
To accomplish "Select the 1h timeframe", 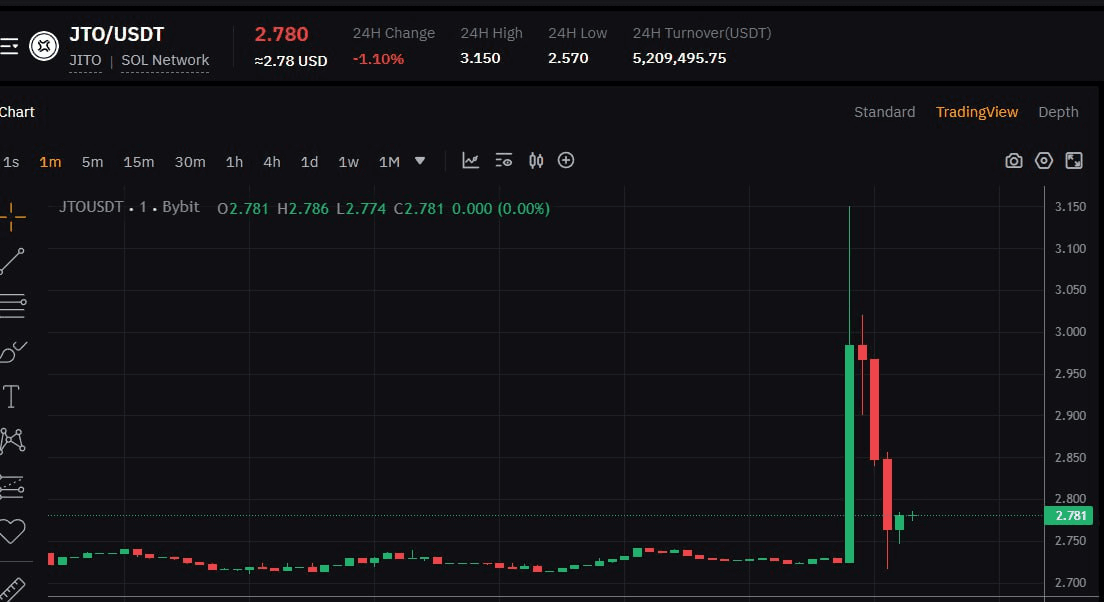I will (234, 162).
